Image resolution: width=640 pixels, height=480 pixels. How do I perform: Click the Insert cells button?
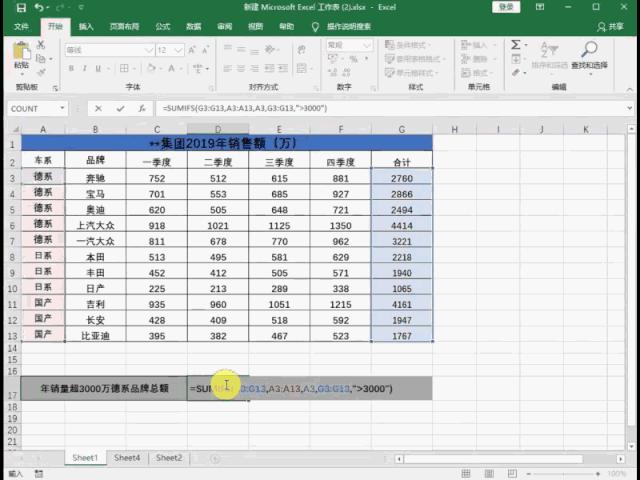pos(477,45)
